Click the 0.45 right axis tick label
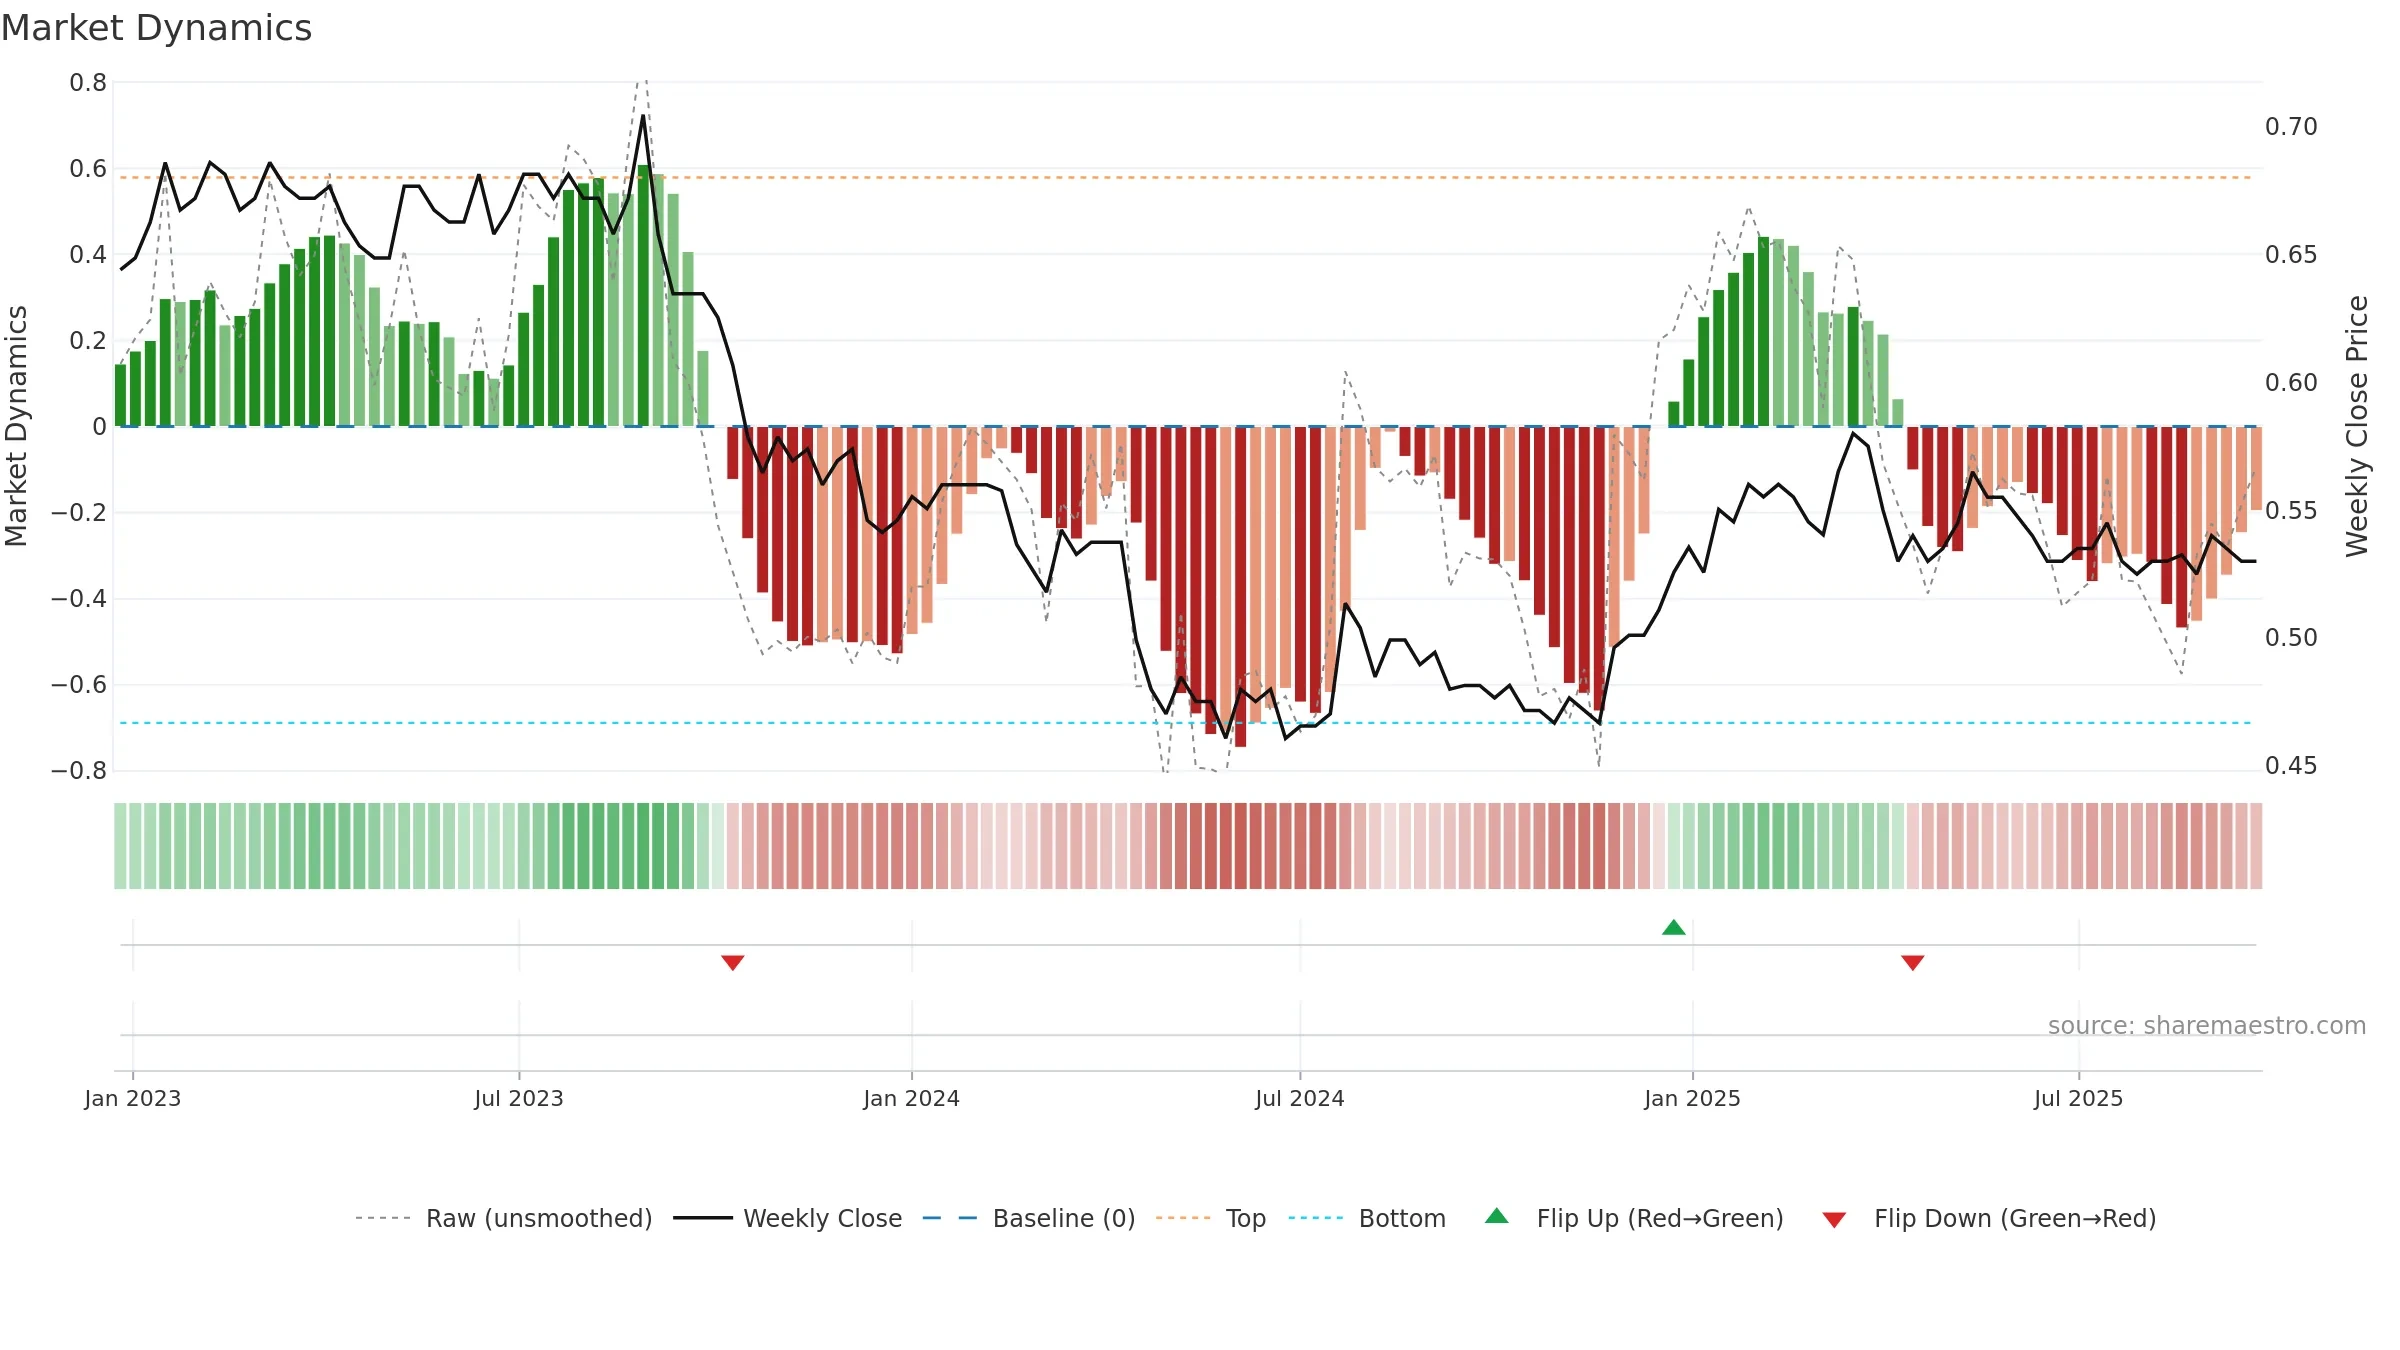The image size is (2400, 1350). tap(2291, 765)
